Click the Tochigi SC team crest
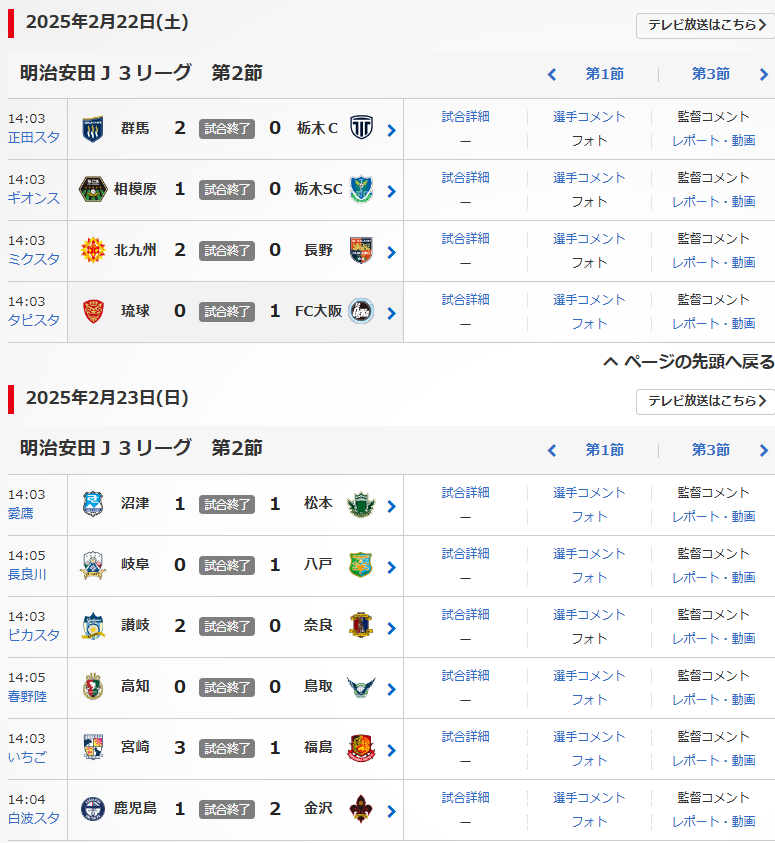Image resolution: width=775 pixels, height=843 pixels. click(361, 189)
